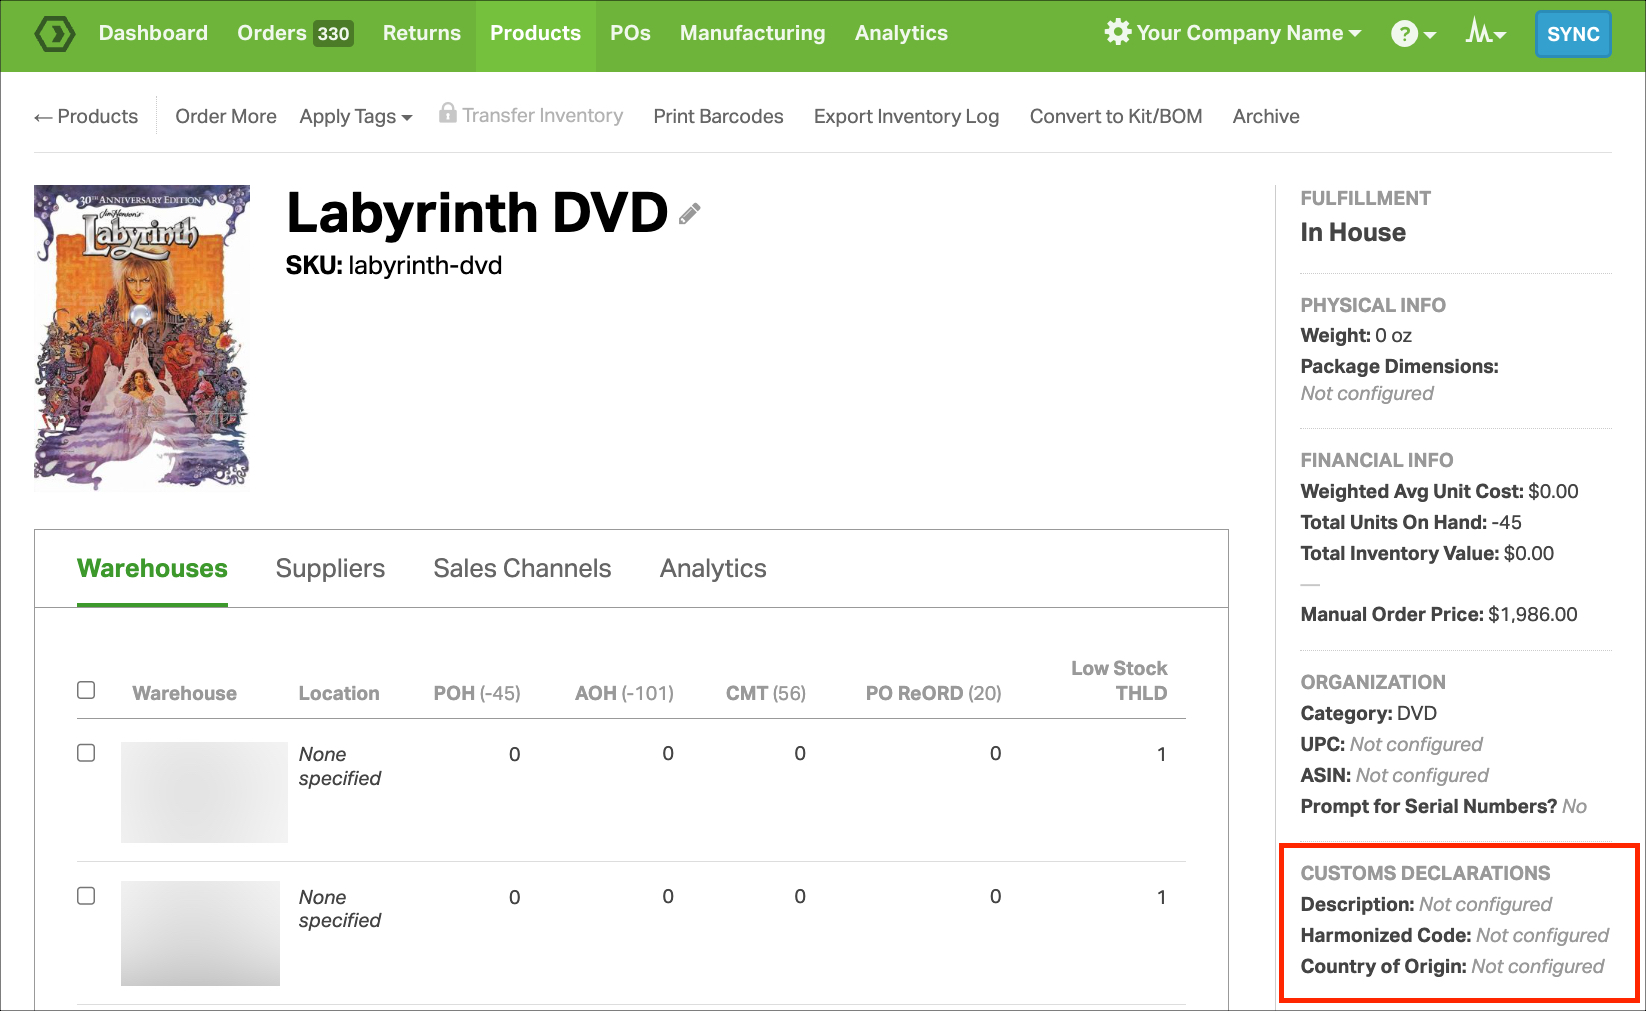Click the Low Stock THLD column header
The image size is (1646, 1011).
1119,680
